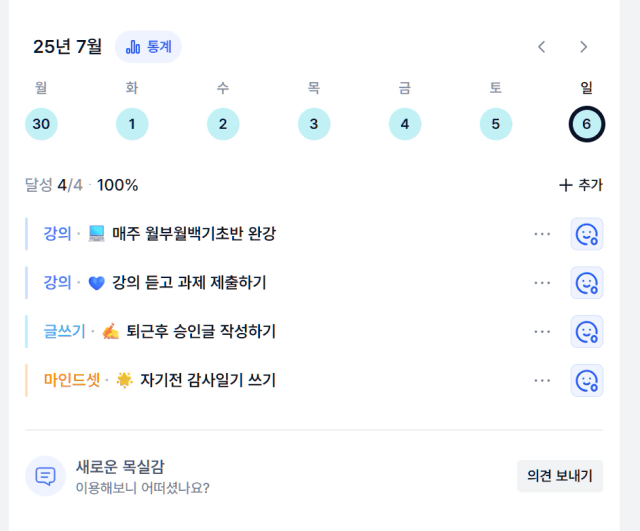The height and width of the screenshot is (531, 640).
Task: Click emoji reaction icon for 퇴근후 승인글 작성하기
Action: pyautogui.click(x=587, y=331)
